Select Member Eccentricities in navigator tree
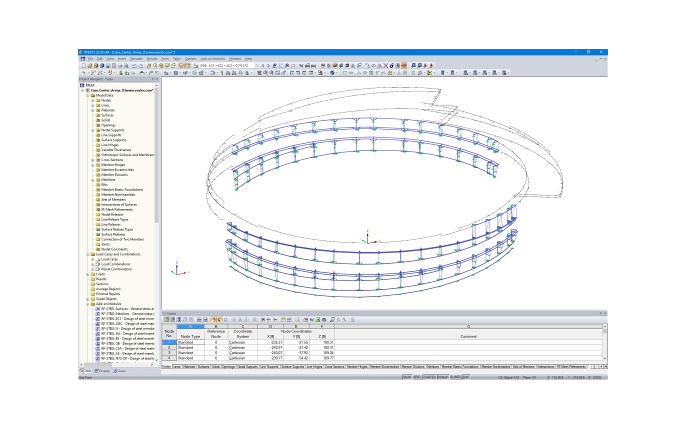The width and height of the screenshot is (686, 429). [117, 170]
